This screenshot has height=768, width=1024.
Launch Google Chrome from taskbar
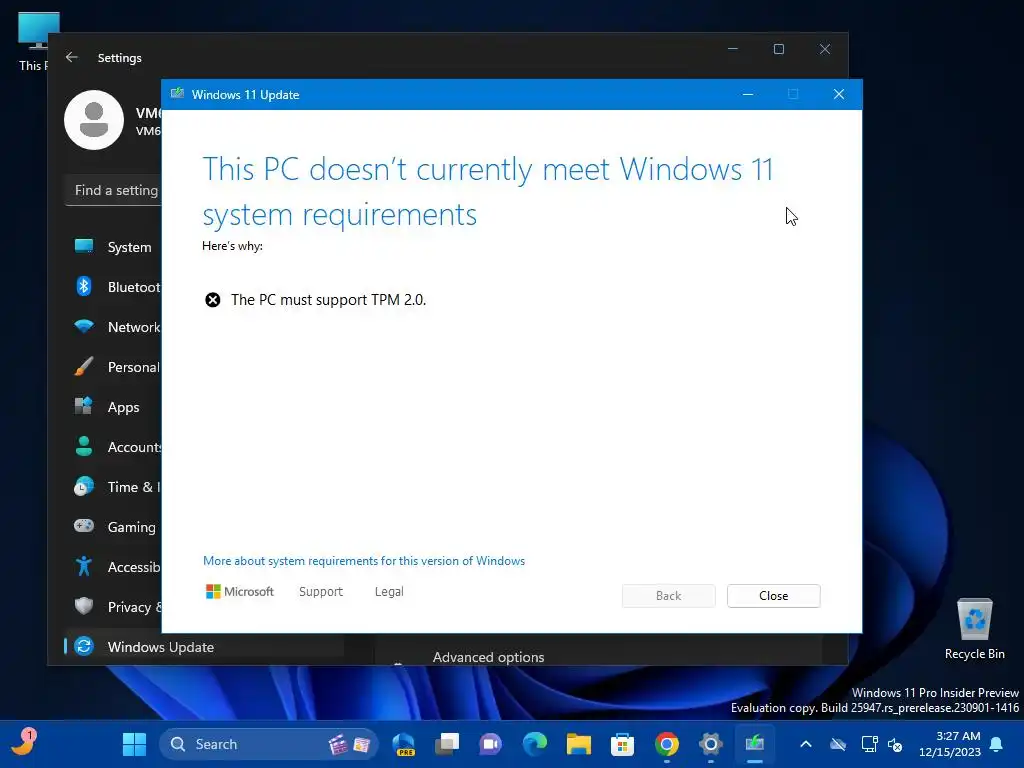[667, 744]
